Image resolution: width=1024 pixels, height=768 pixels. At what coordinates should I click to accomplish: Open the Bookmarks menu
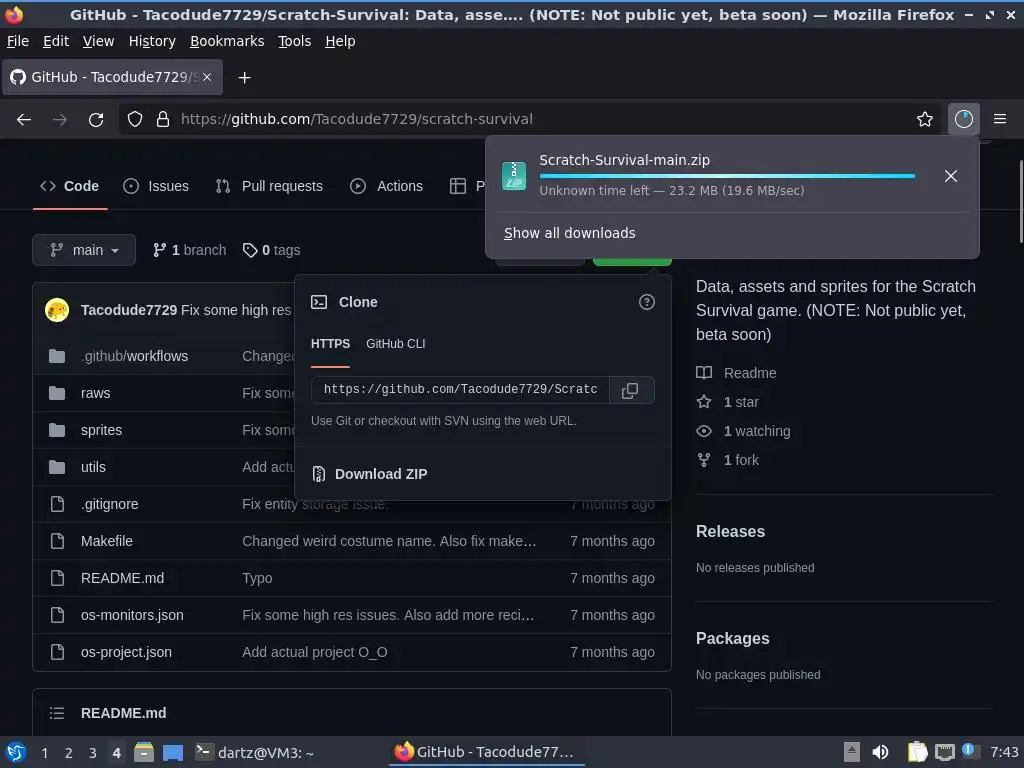click(x=227, y=41)
